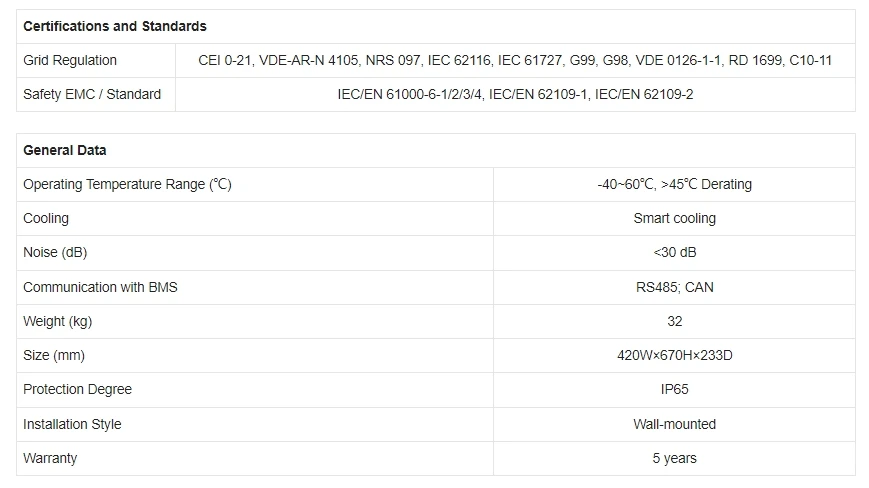
Task: Click the Certifications and Standards header
Action: (x=115, y=26)
